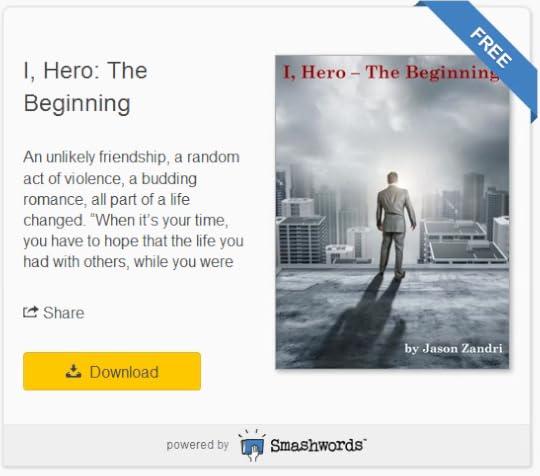
Task: Click the 'I, Hero: The' heading line
Action: tap(85, 71)
